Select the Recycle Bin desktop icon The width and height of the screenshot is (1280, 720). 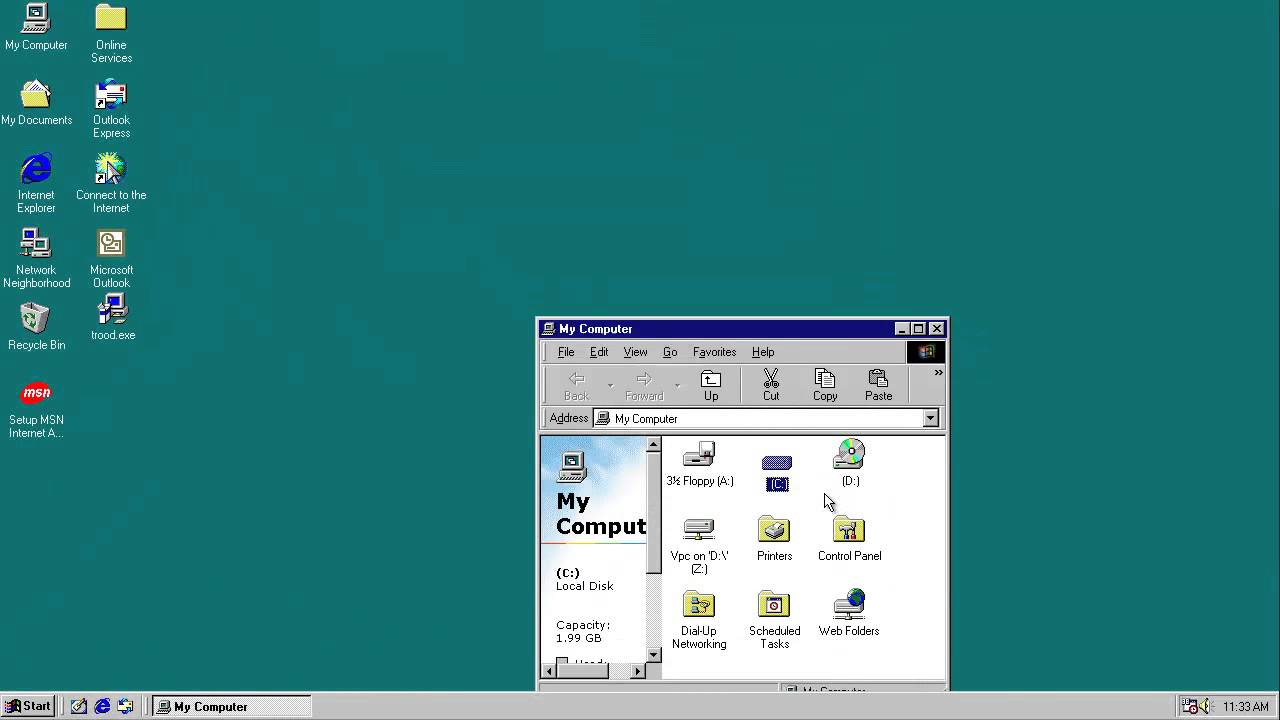coord(36,327)
